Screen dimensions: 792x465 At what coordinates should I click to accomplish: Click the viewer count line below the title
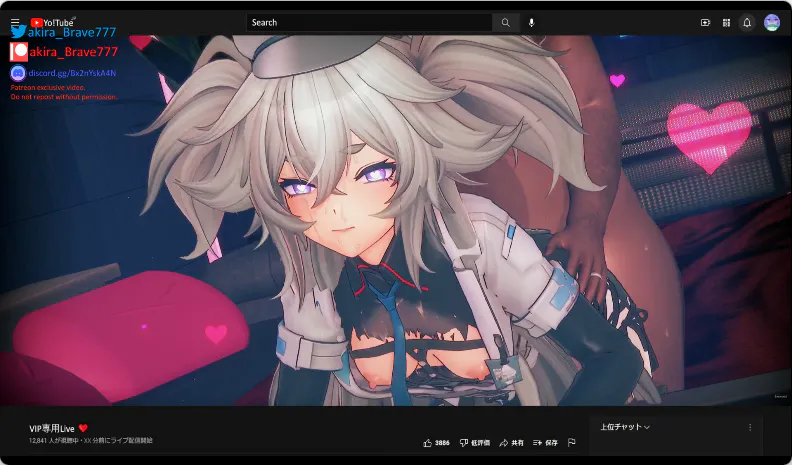(x=91, y=440)
